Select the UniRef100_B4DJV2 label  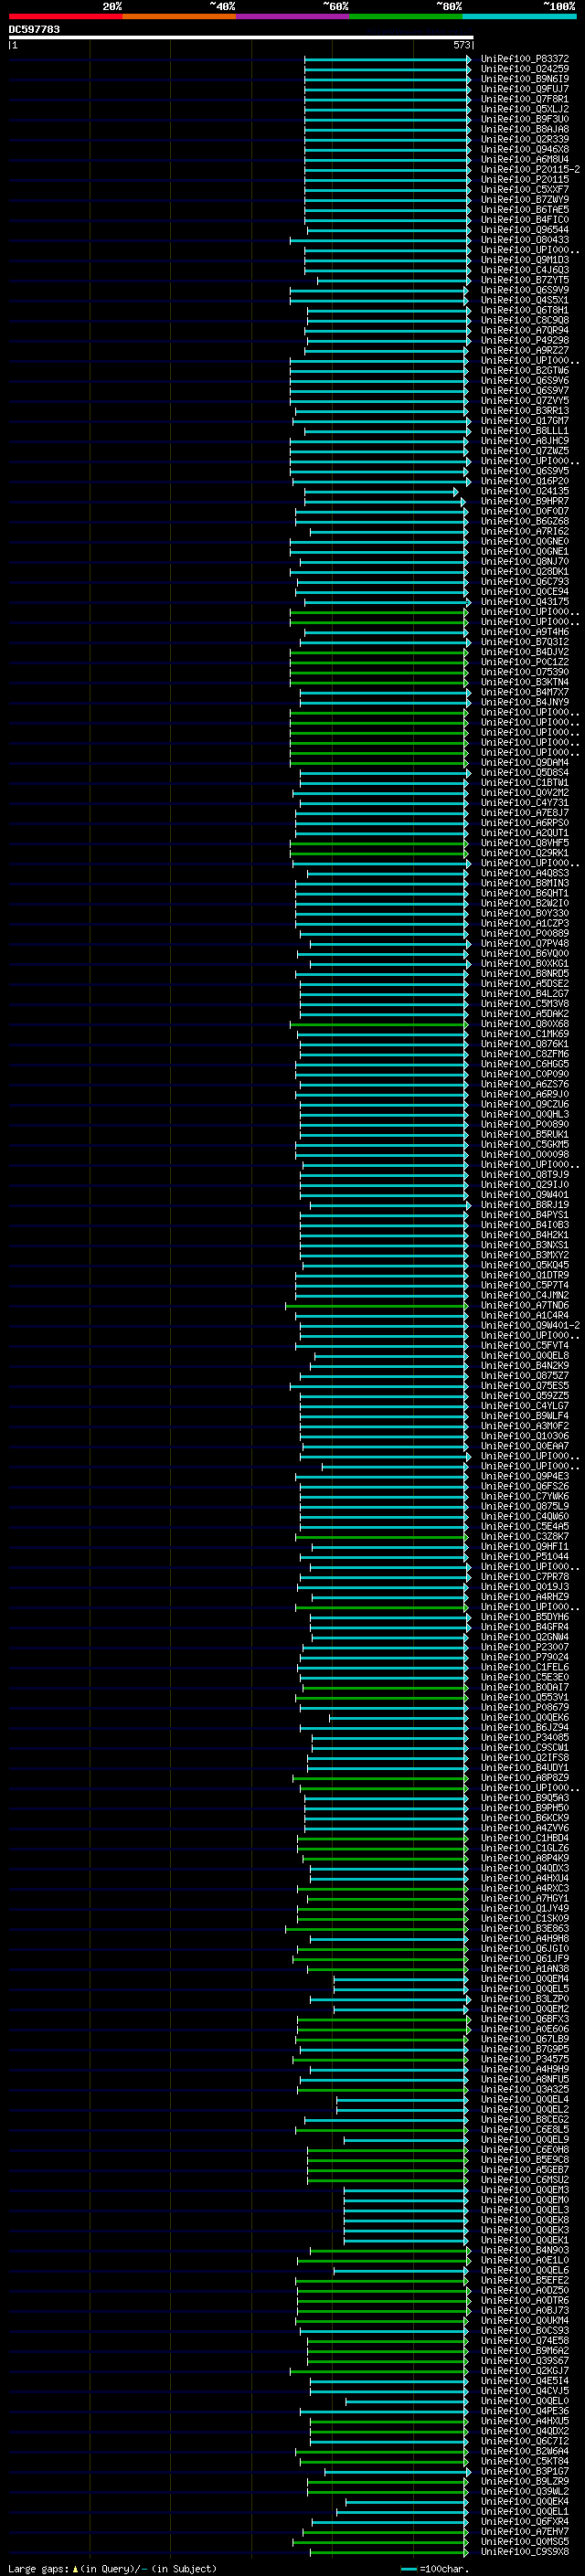525,652
